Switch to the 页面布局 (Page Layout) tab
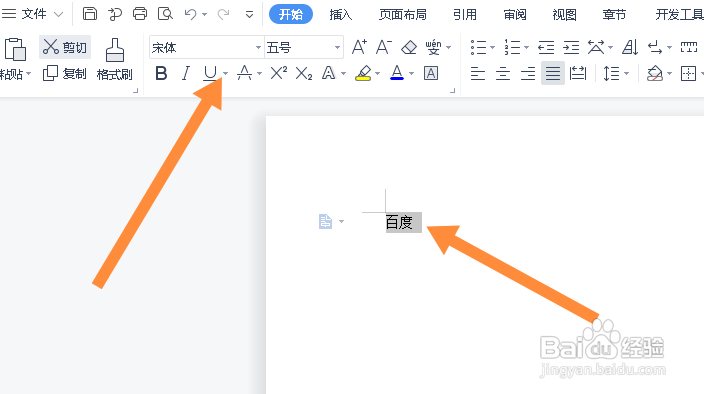Image resolution: width=704 pixels, height=394 pixels. coord(403,14)
